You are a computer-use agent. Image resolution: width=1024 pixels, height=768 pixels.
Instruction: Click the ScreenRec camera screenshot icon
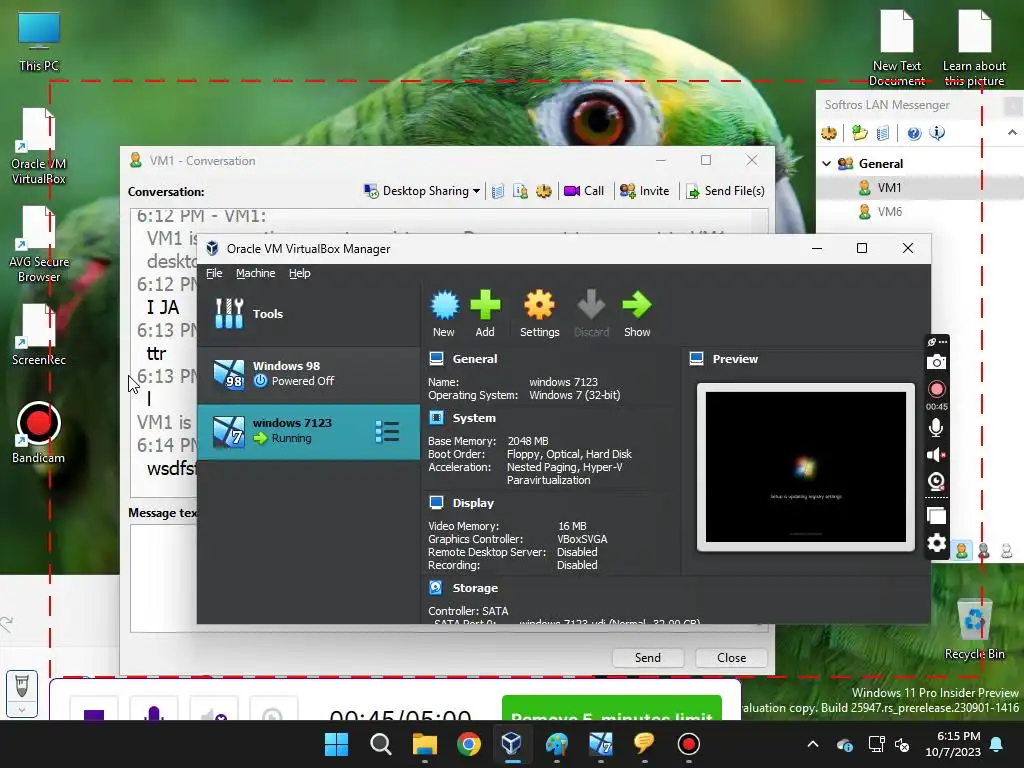click(936, 362)
